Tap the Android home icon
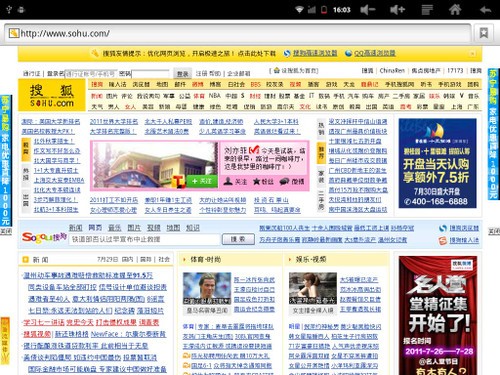The image size is (500, 375). click(455, 9)
